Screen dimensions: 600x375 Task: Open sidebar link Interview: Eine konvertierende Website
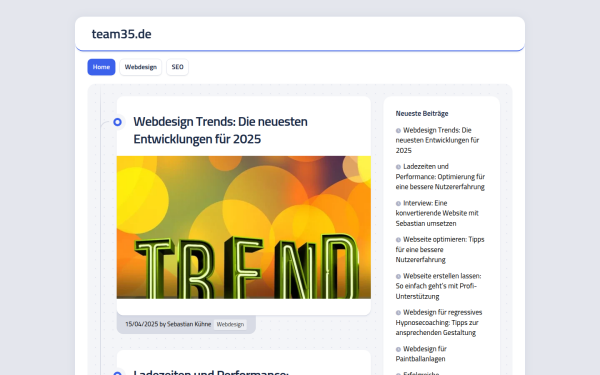437,213
